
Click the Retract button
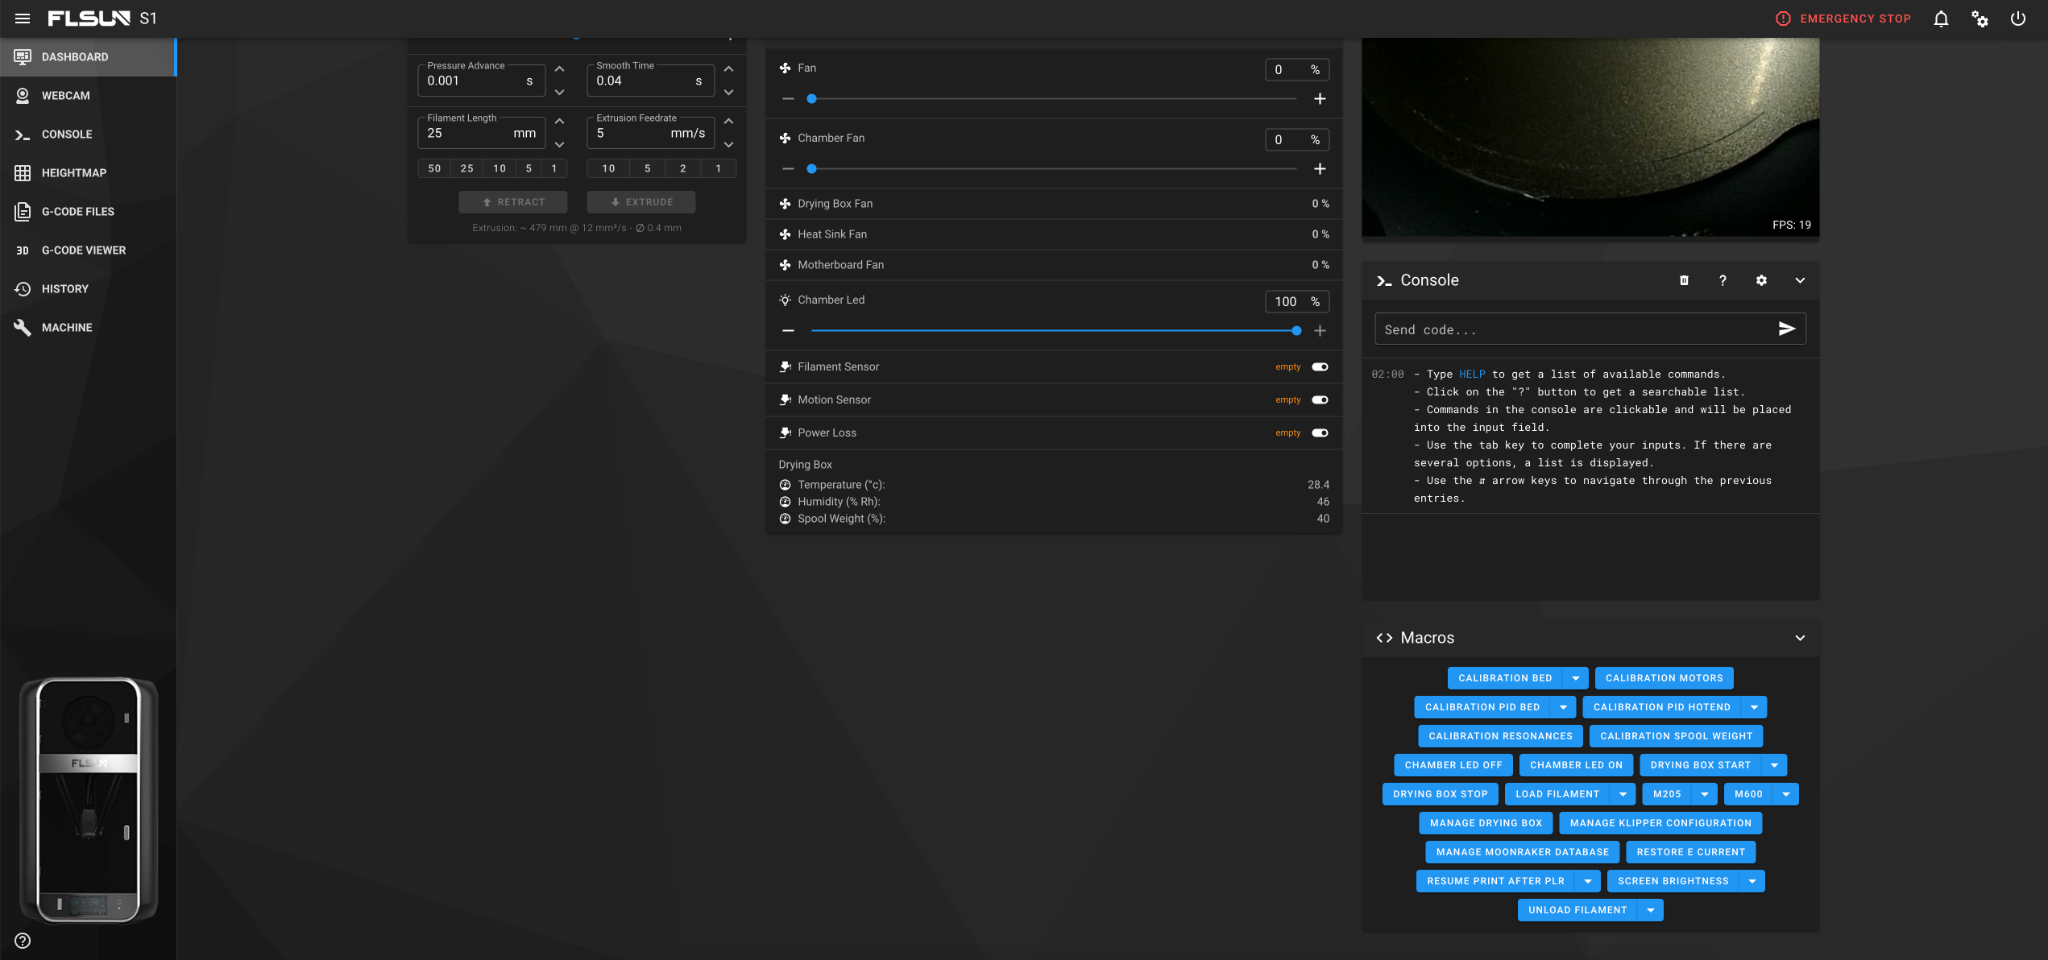point(513,202)
